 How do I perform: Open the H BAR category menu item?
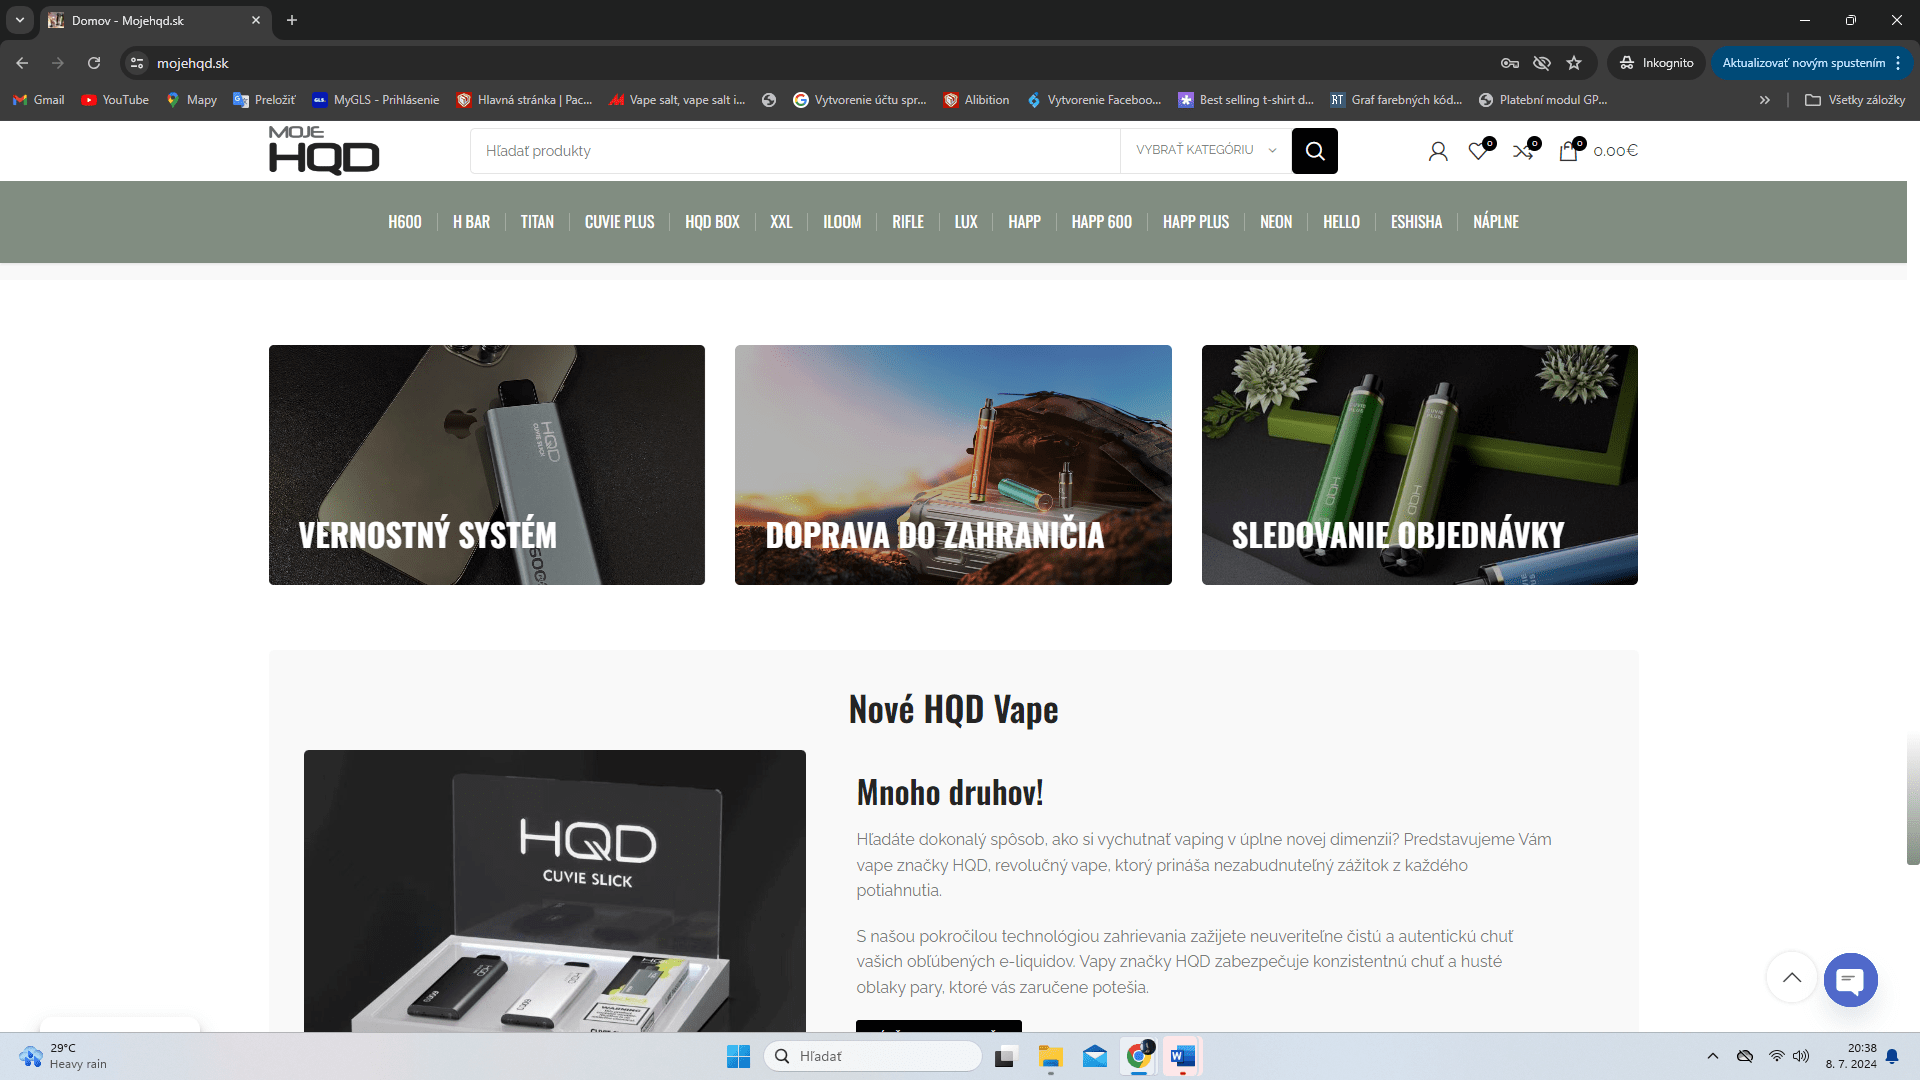pos(471,222)
